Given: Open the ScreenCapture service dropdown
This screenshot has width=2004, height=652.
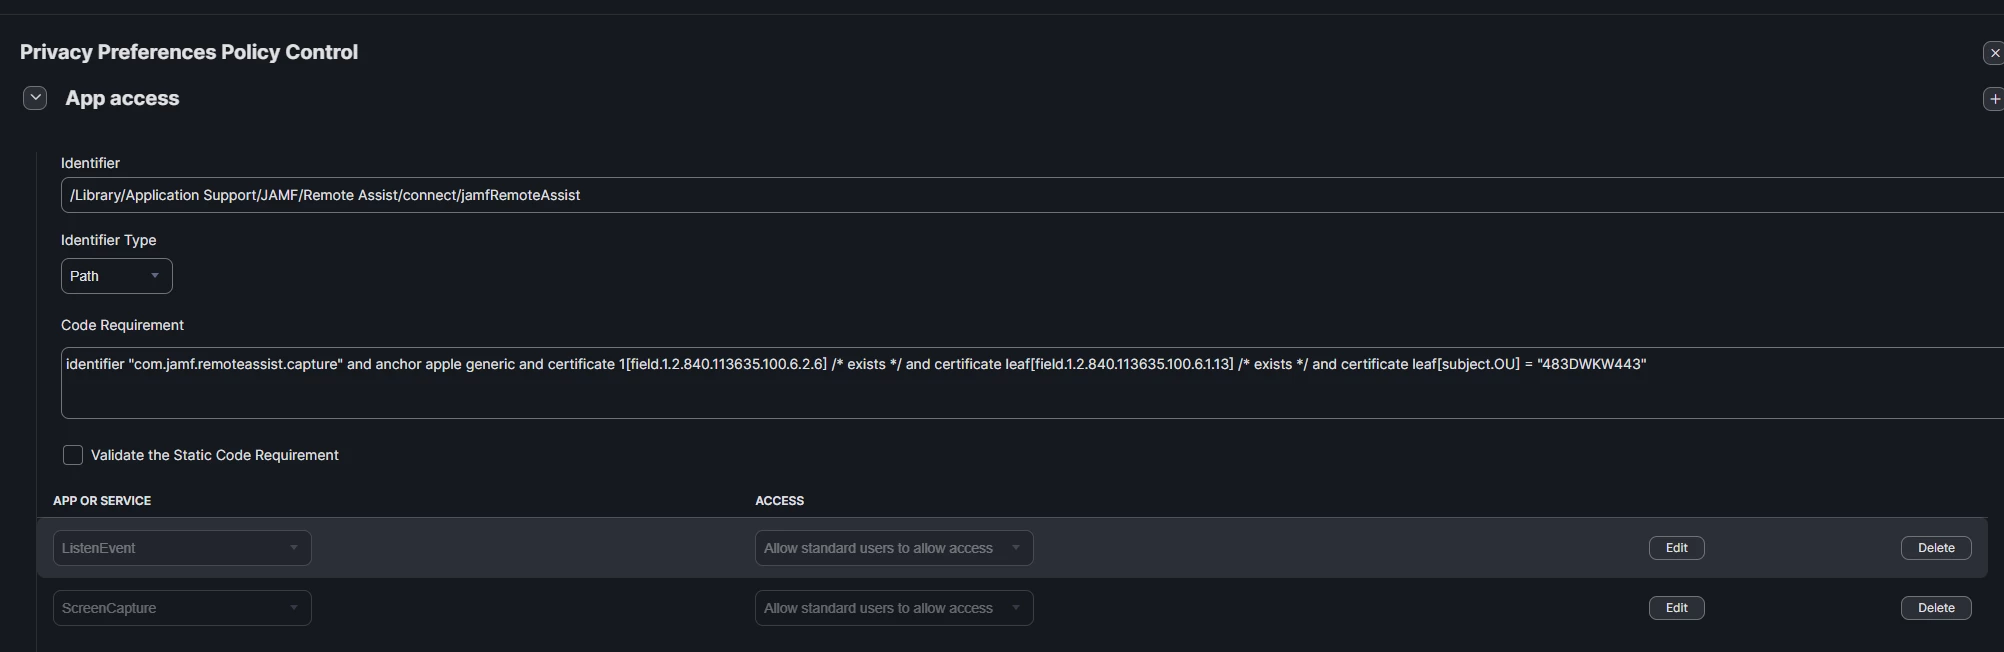Looking at the screenshot, I should point(182,608).
